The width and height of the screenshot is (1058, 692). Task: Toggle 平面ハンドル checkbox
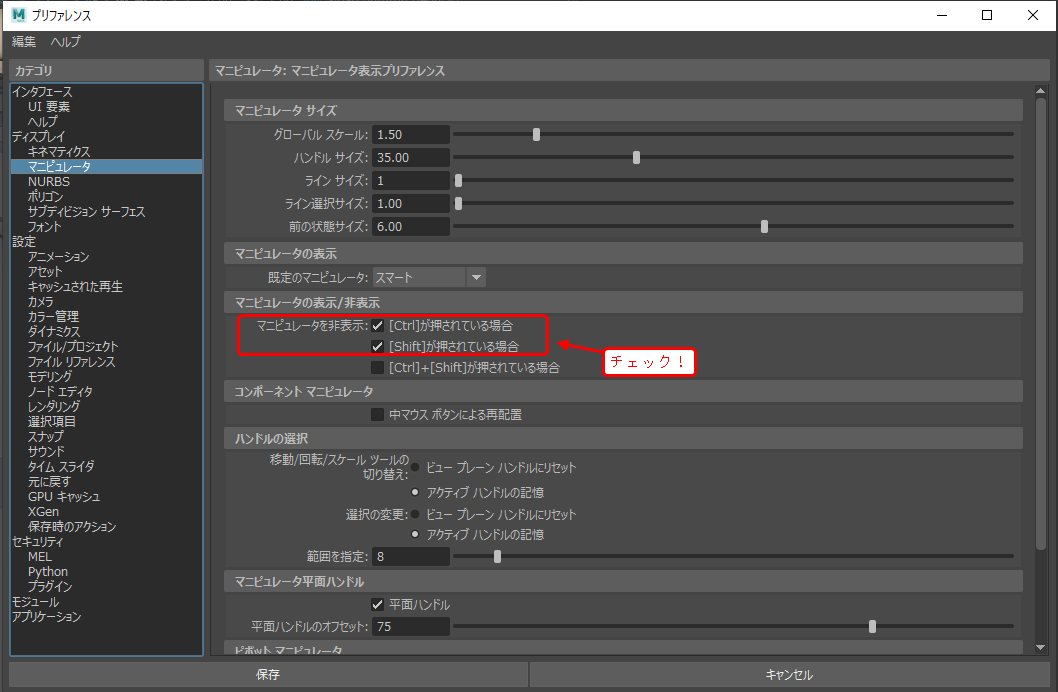click(378, 604)
